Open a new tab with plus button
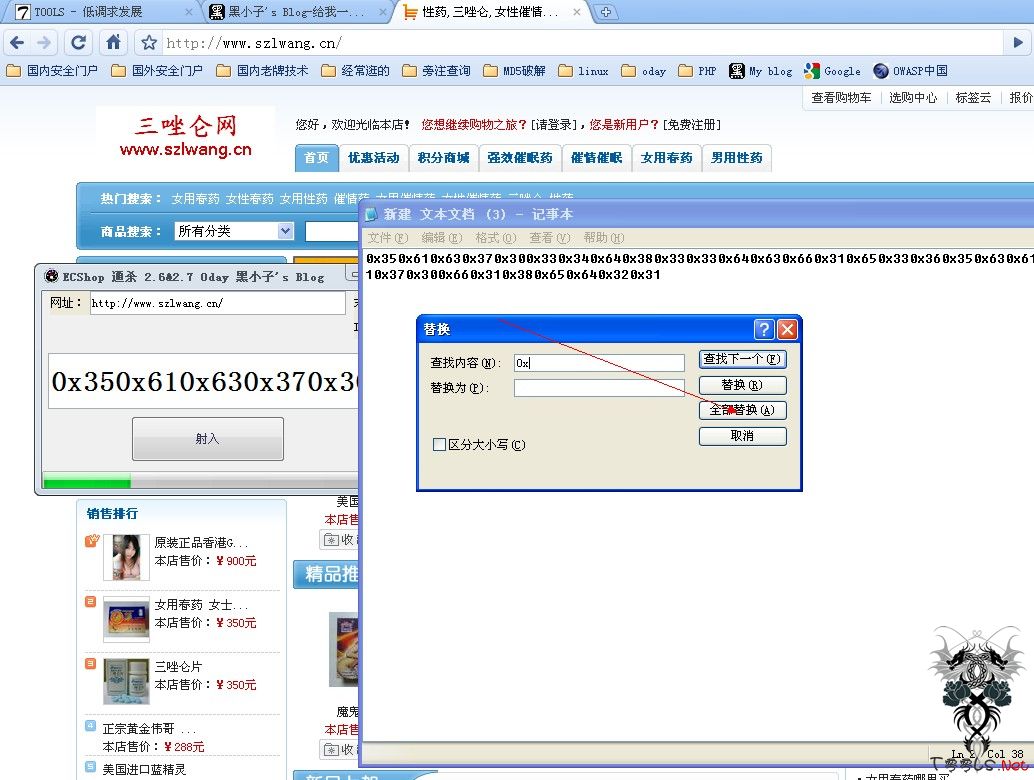This screenshot has height=780, width=1034. pos(606,11)
